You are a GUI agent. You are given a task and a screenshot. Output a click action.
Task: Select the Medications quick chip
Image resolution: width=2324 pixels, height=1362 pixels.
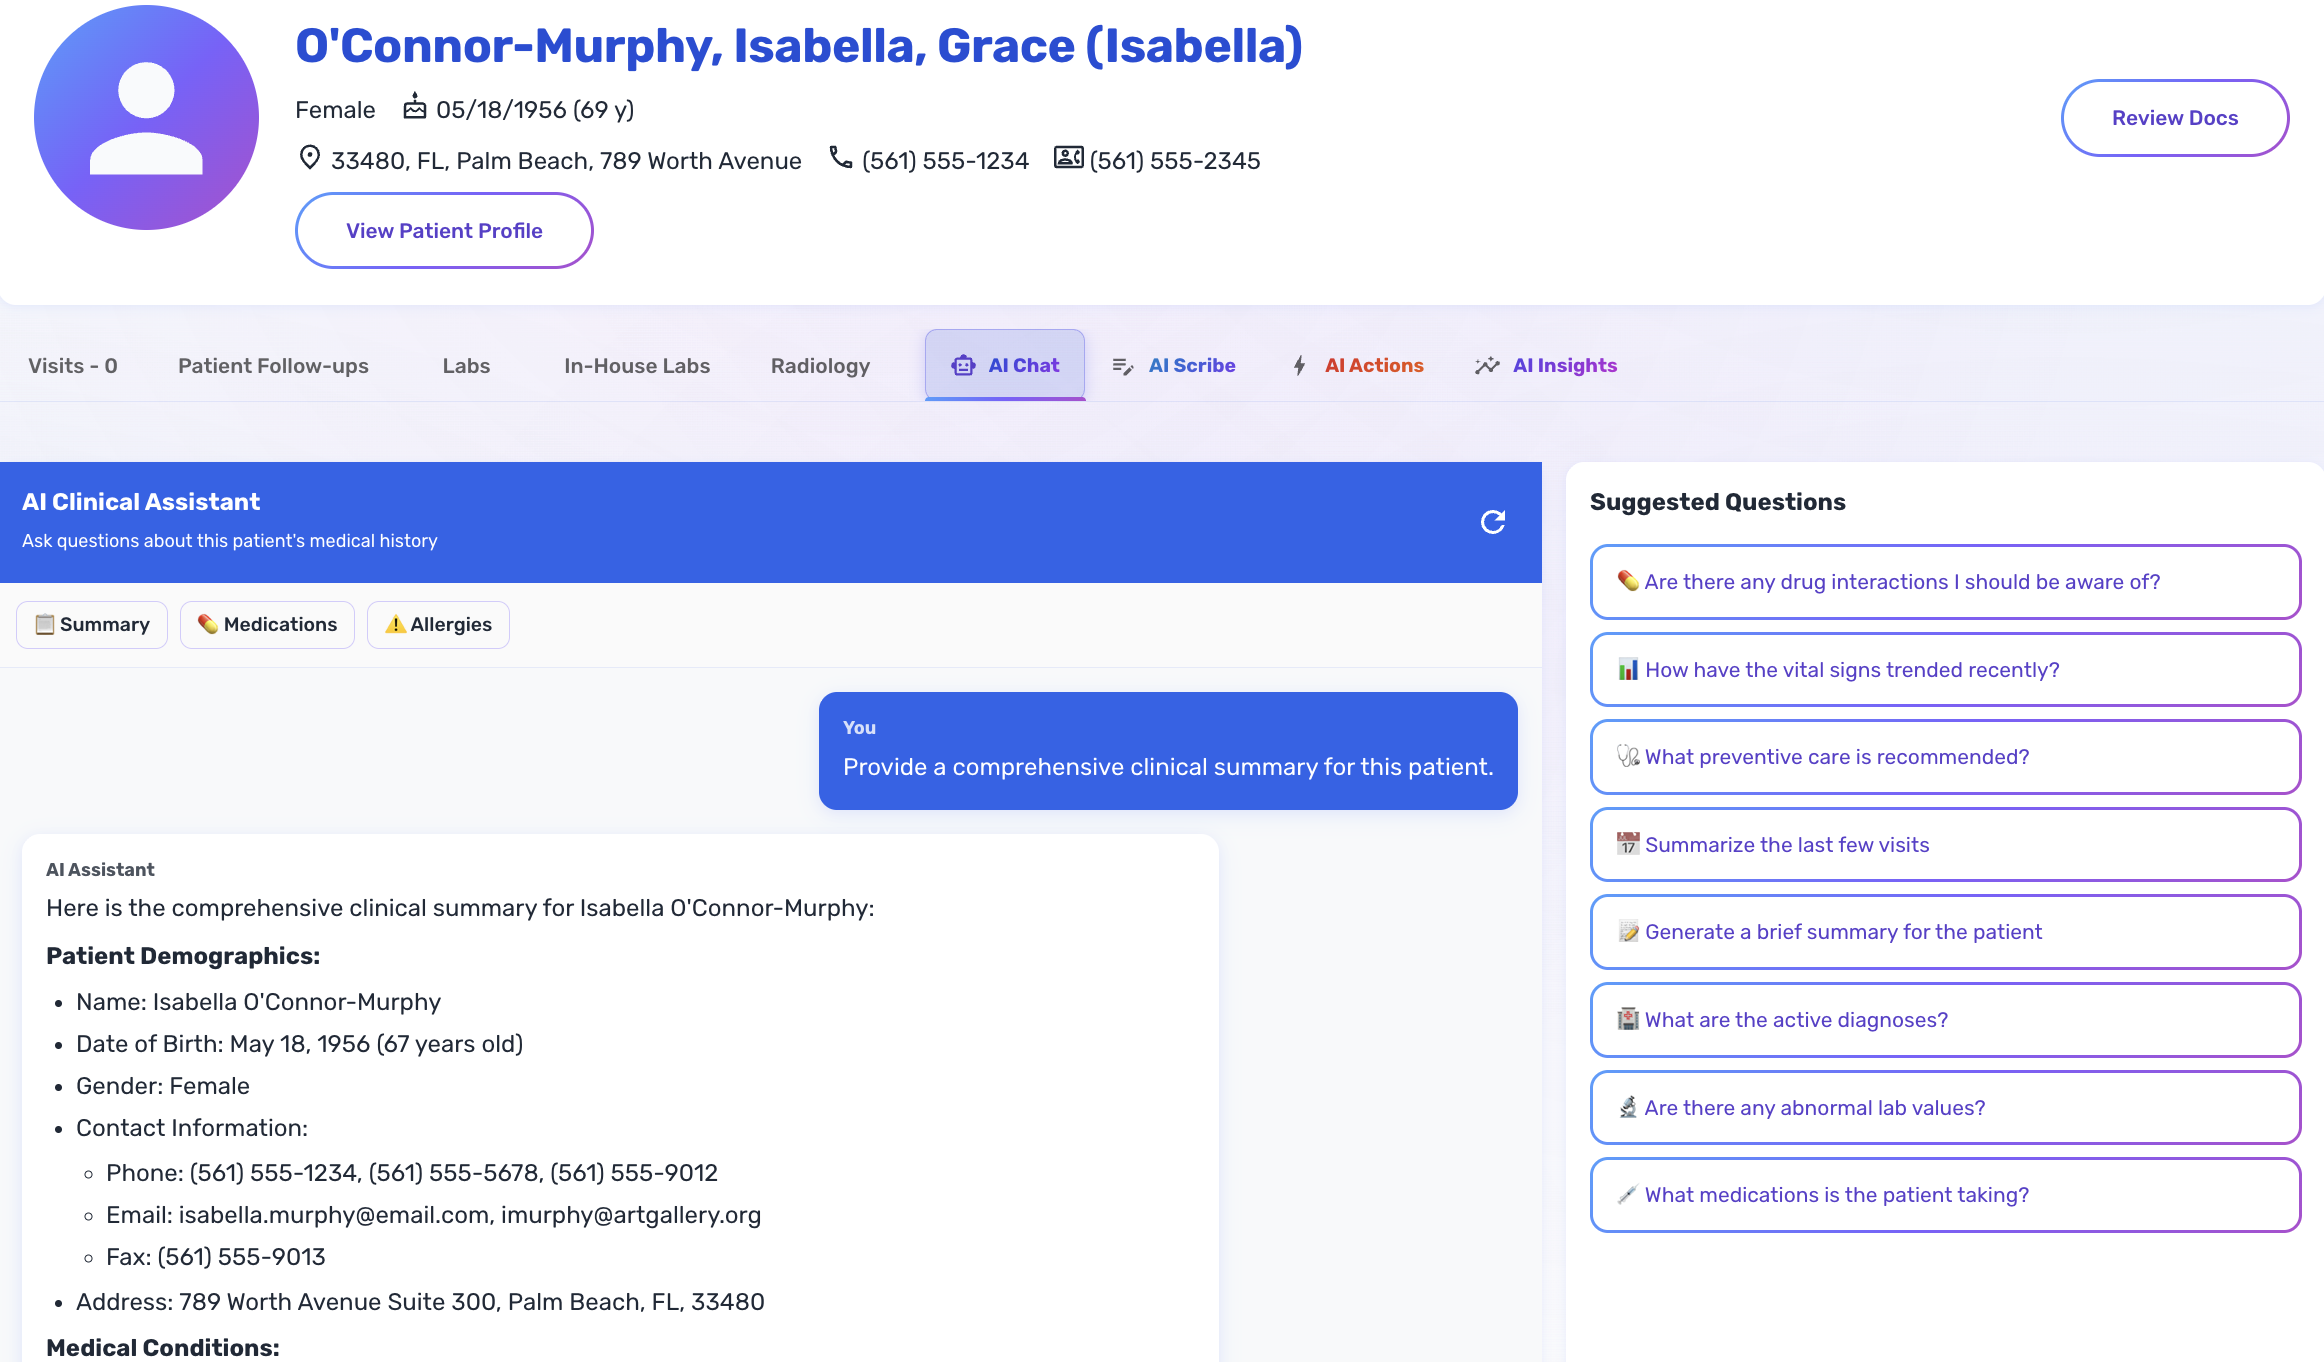click(x=268, y=625)
